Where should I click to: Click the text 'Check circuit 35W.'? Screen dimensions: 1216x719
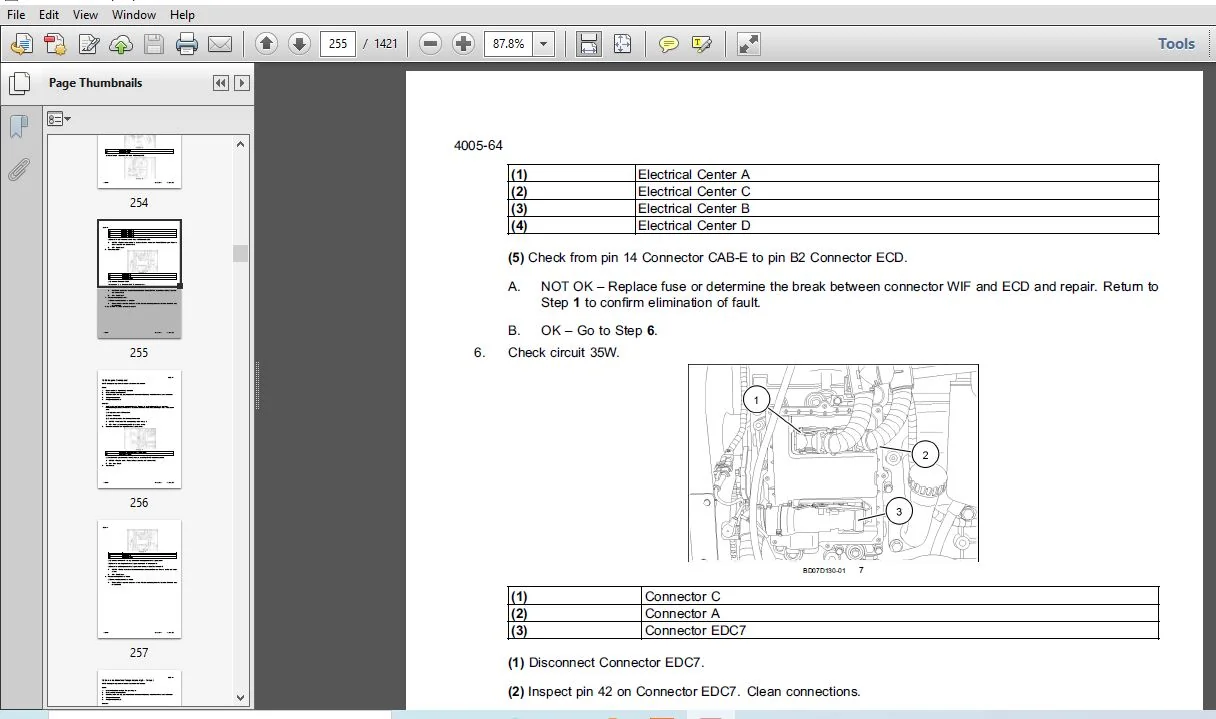563,352
